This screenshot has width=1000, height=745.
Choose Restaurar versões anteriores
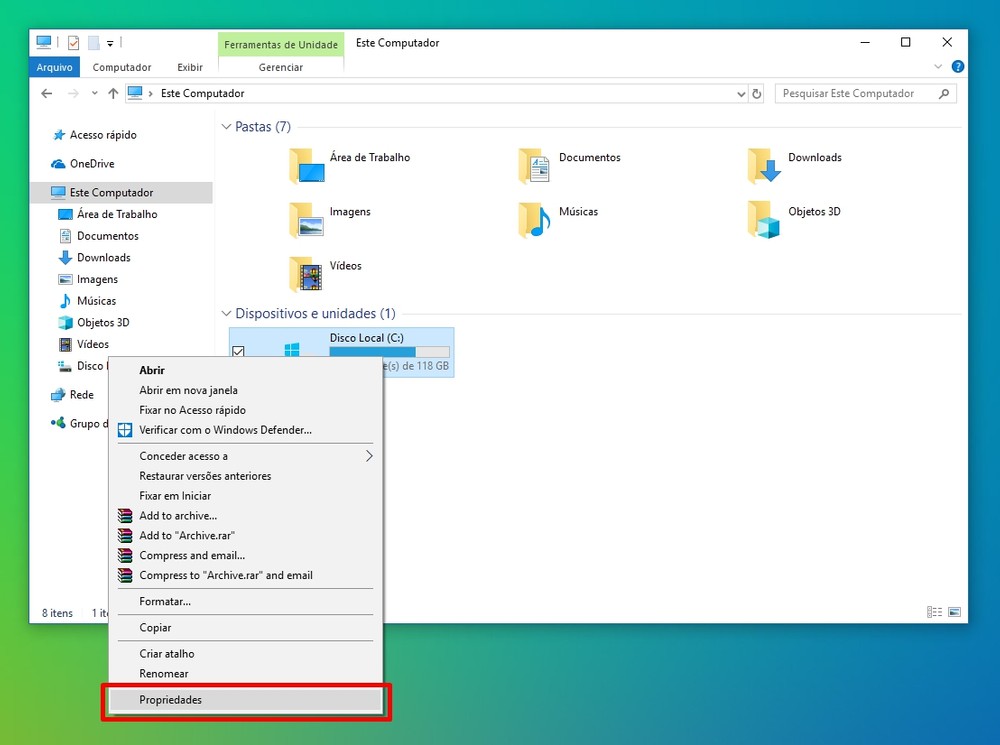pos(246,475)
